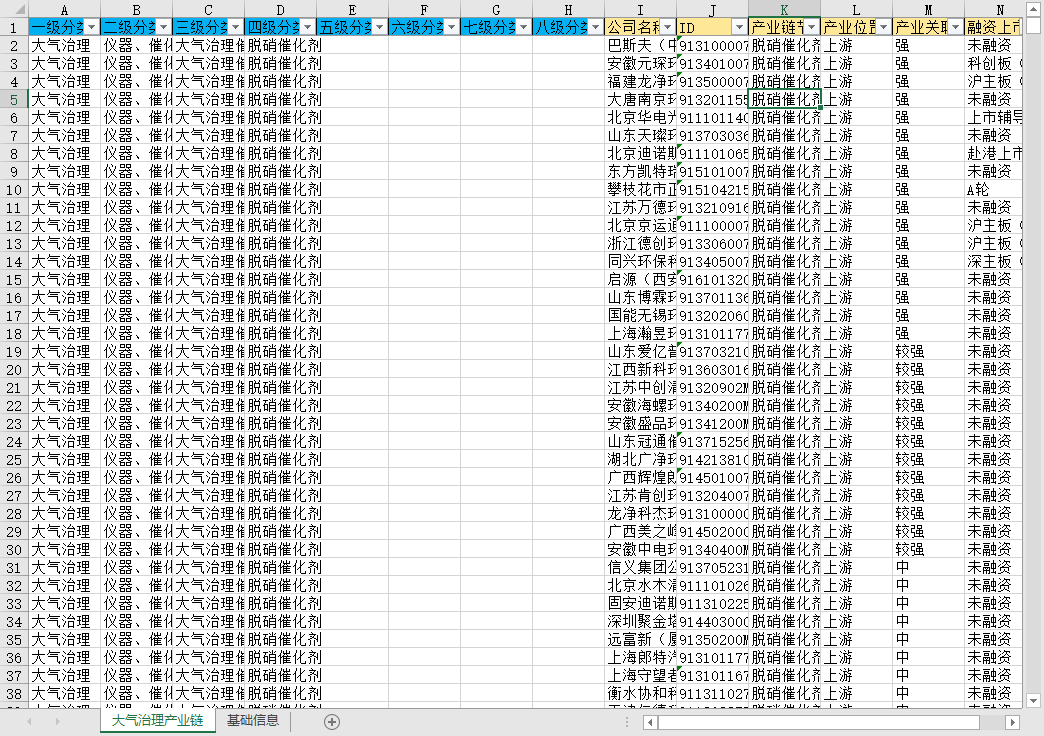Open the 二级分类 filter dropdown

point(164,27)
